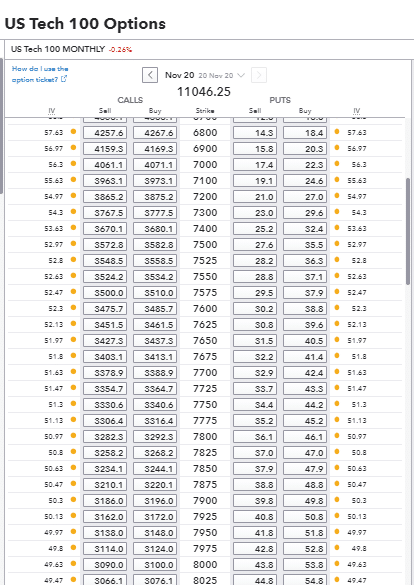Open the Nov 20 expiry dropdown
Image resolution: width=414 pixels, height=585 pixels.
point(205,75)
